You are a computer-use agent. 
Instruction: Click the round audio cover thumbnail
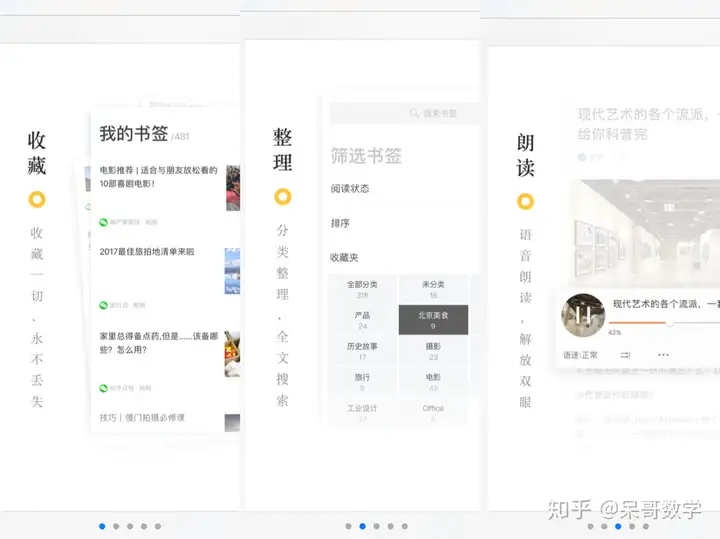(584, 315)
